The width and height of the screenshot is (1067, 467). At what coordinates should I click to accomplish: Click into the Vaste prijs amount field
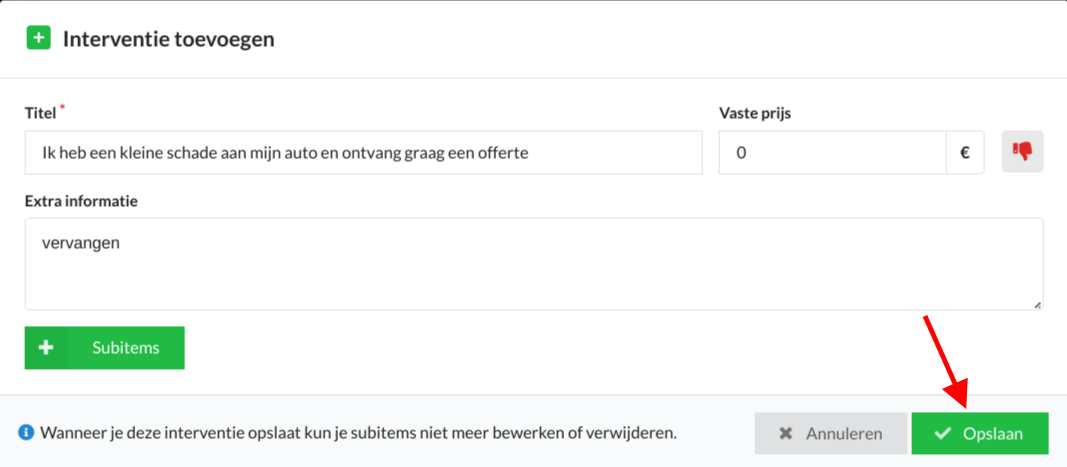coord(832,153)
